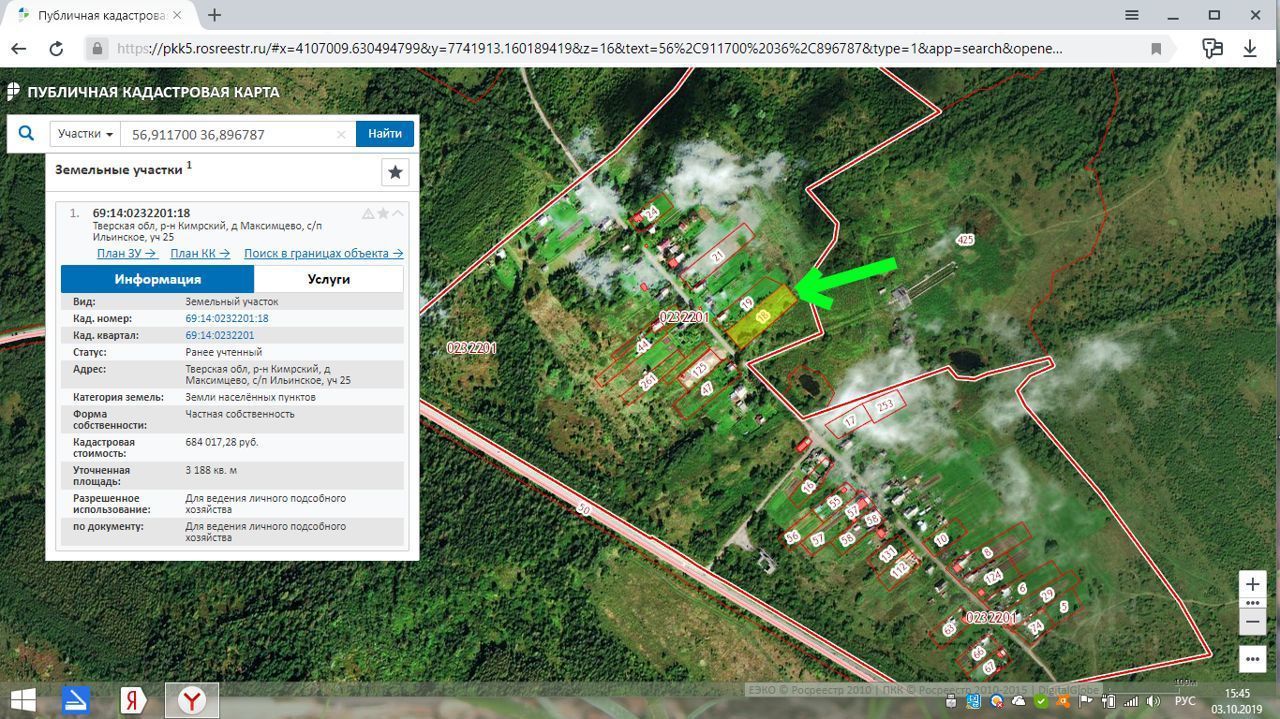Open cadastral quarter link 69:14:0232201
This screenshot has width=1280, height=719.
(x=220, y=335)
